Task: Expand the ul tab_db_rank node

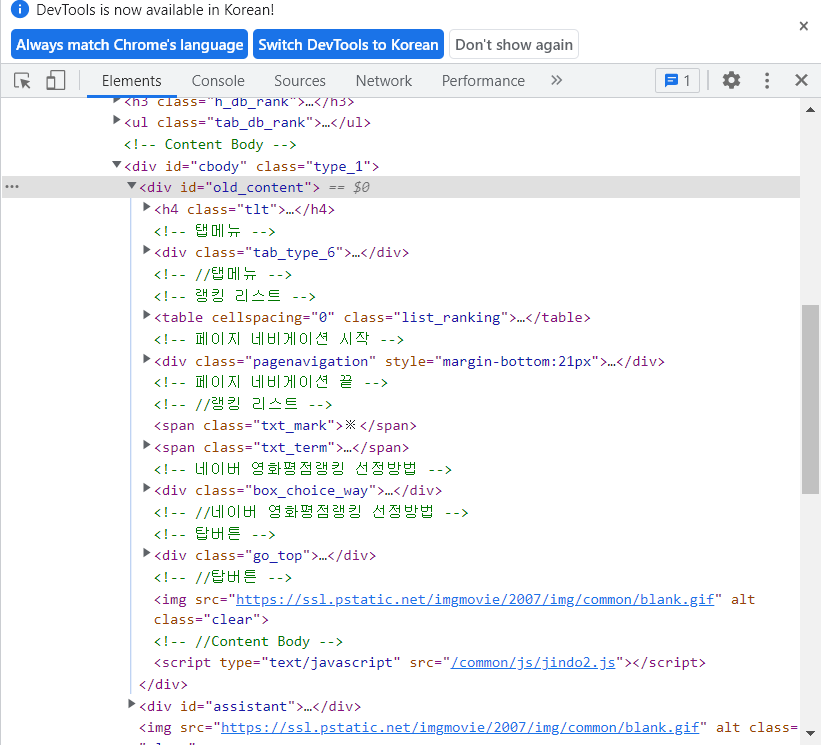Action: coord(117,121)
